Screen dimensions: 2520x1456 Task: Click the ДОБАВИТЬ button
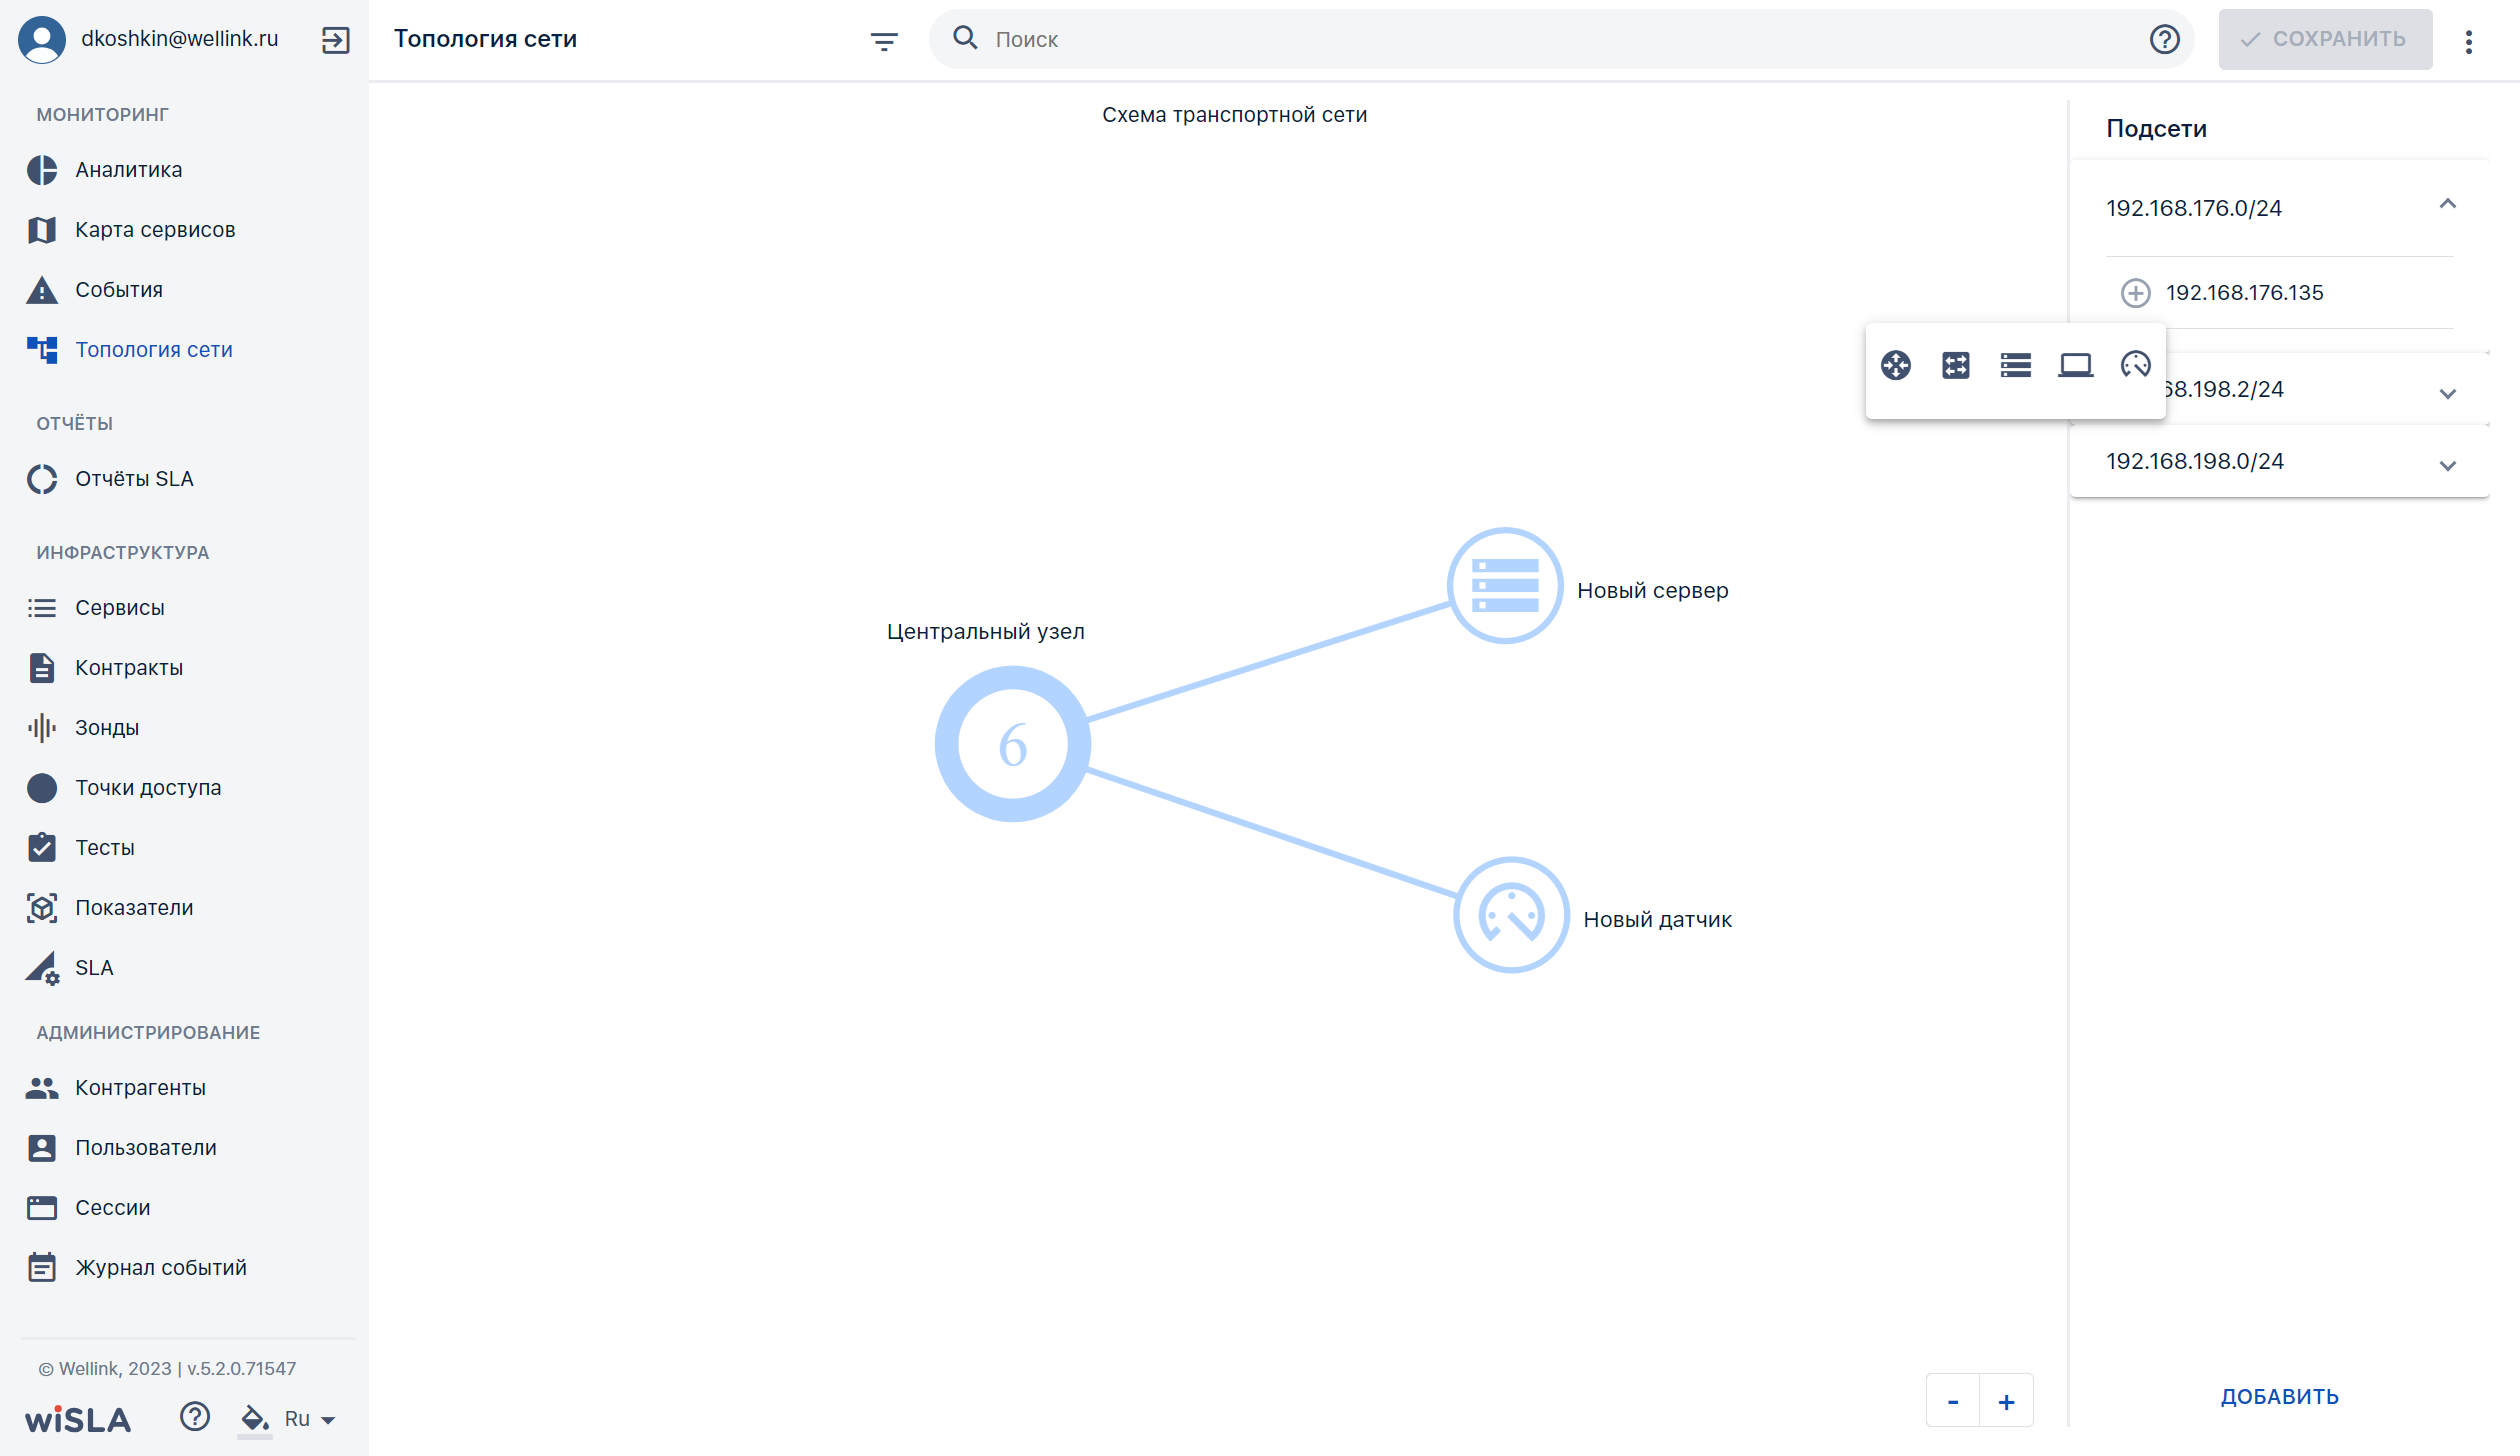pos(2279,1397)
